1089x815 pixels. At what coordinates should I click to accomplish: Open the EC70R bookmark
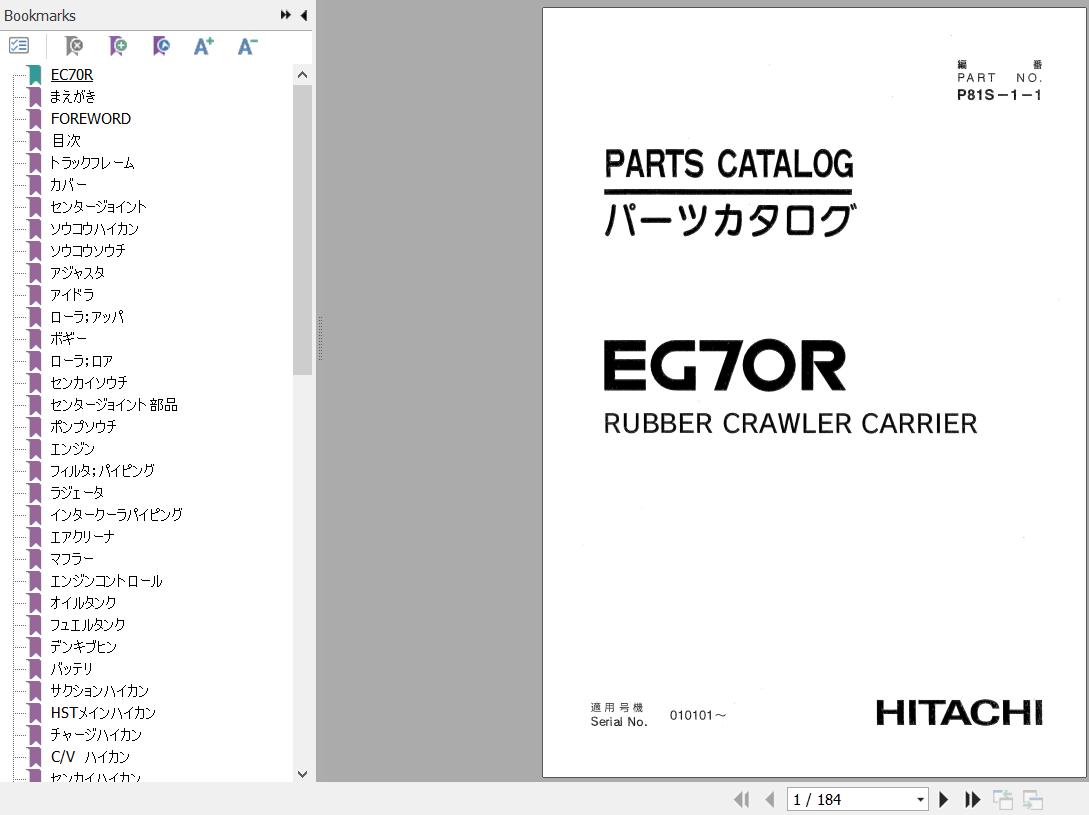coord(72,74)
